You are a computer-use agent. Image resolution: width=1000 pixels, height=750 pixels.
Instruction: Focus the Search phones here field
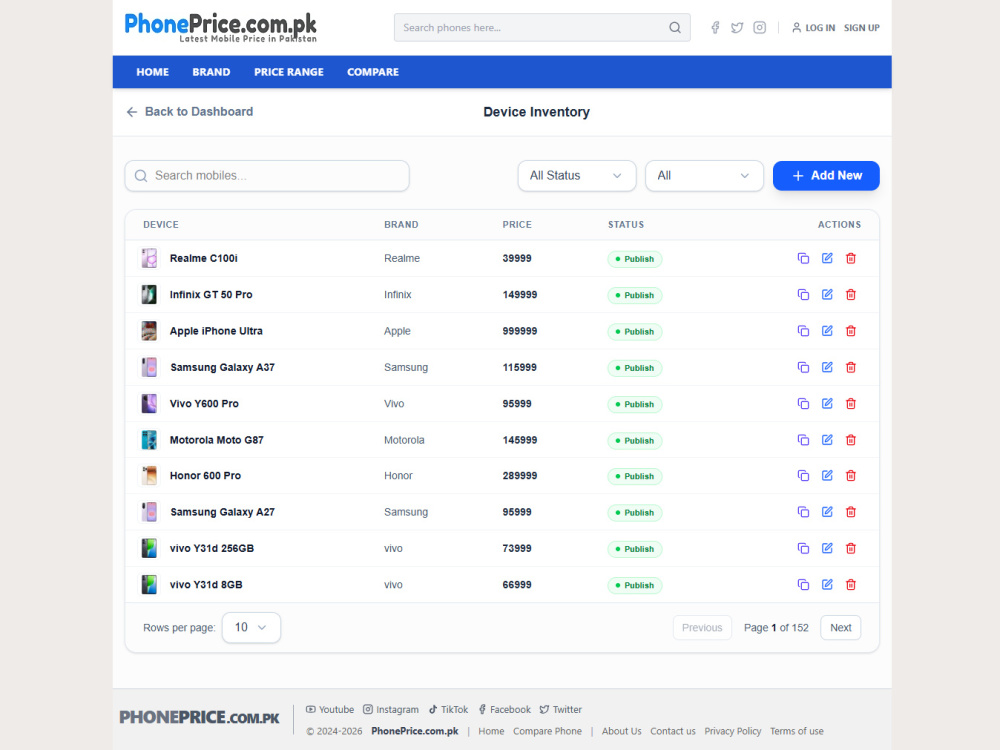coord(542,27)
